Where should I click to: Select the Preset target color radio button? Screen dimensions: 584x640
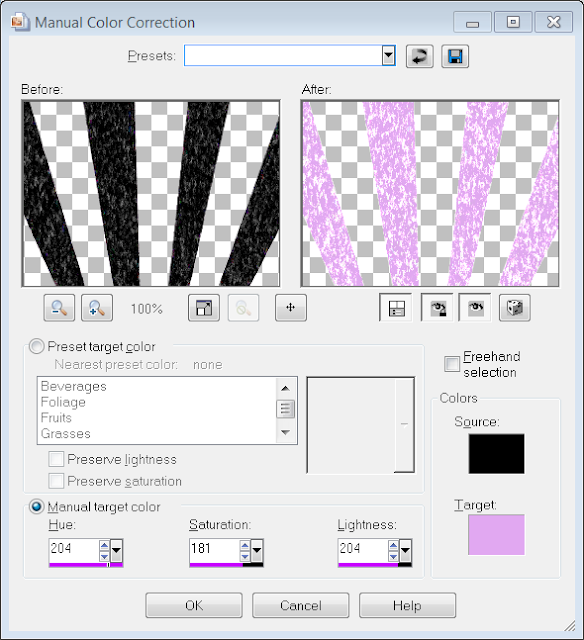click(36, 347)
